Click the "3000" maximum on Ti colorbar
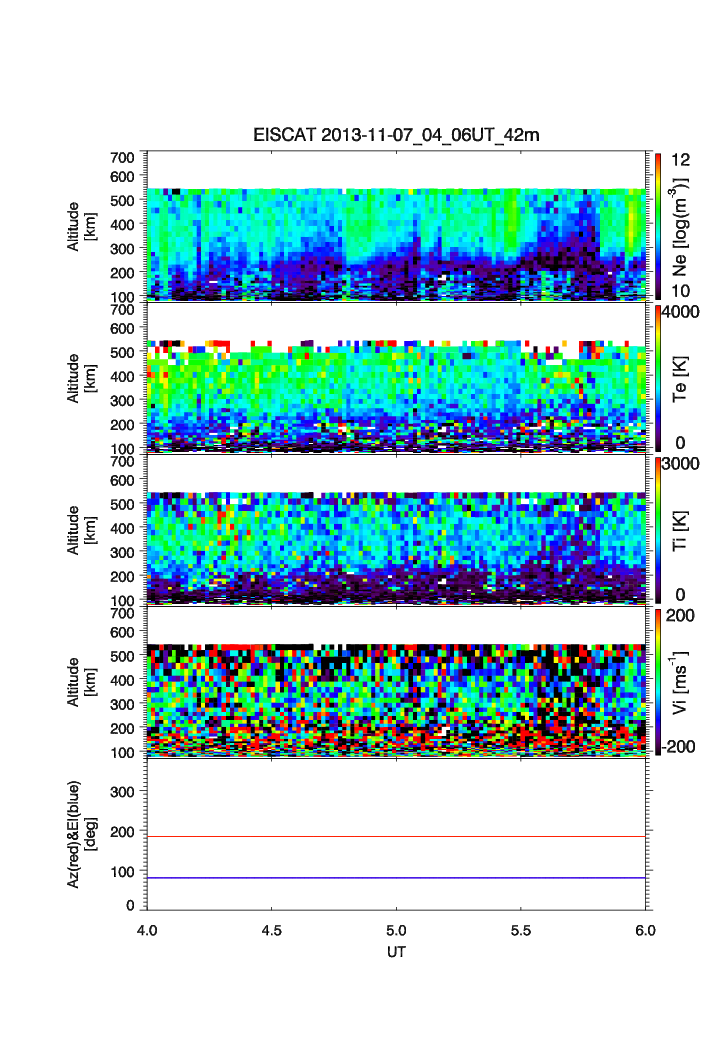This screenshot has width=708, height=1062. [x=681, y=464]
